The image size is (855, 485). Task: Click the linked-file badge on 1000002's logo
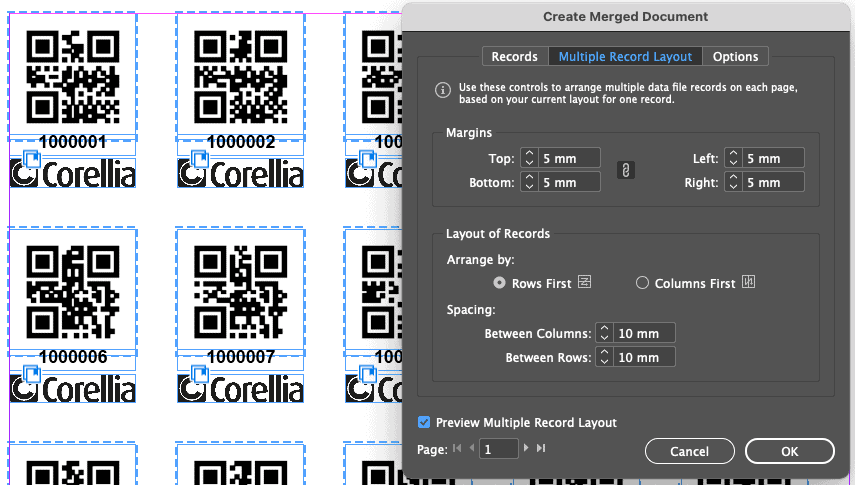[200, 160]
